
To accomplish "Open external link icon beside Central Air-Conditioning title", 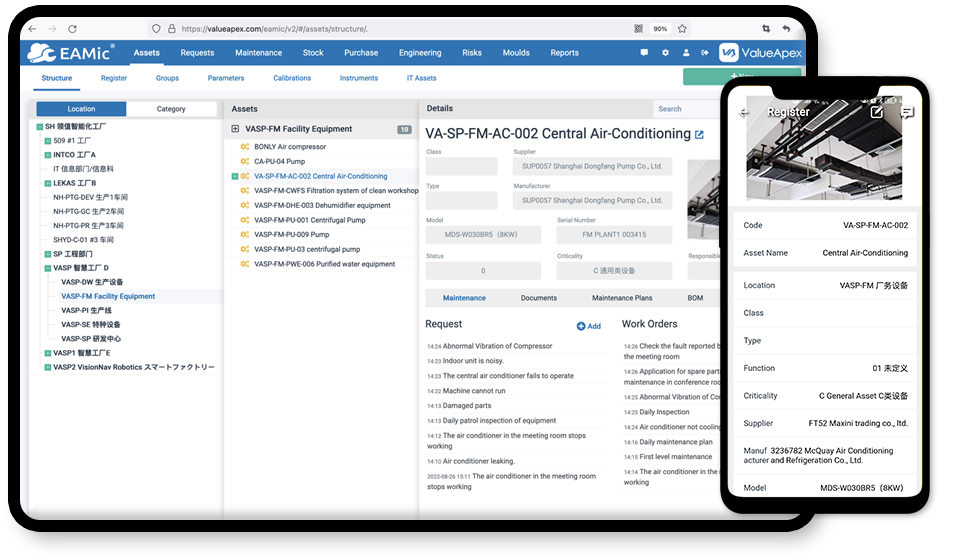I will [700, 135].
